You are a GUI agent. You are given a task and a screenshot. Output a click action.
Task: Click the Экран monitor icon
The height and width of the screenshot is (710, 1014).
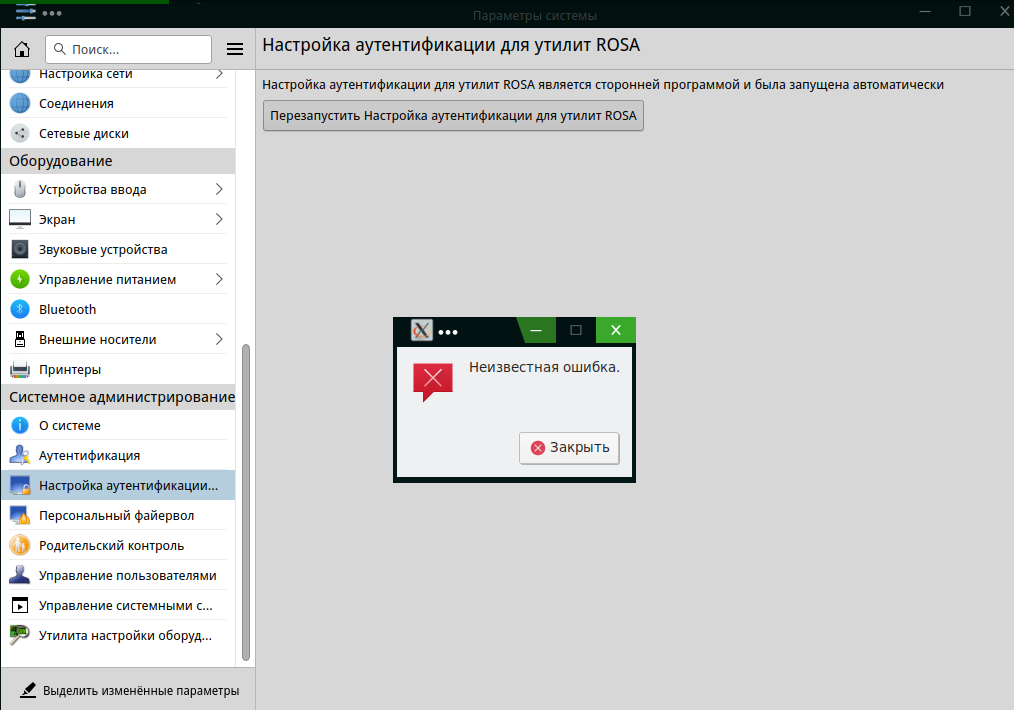coord(20,219)
